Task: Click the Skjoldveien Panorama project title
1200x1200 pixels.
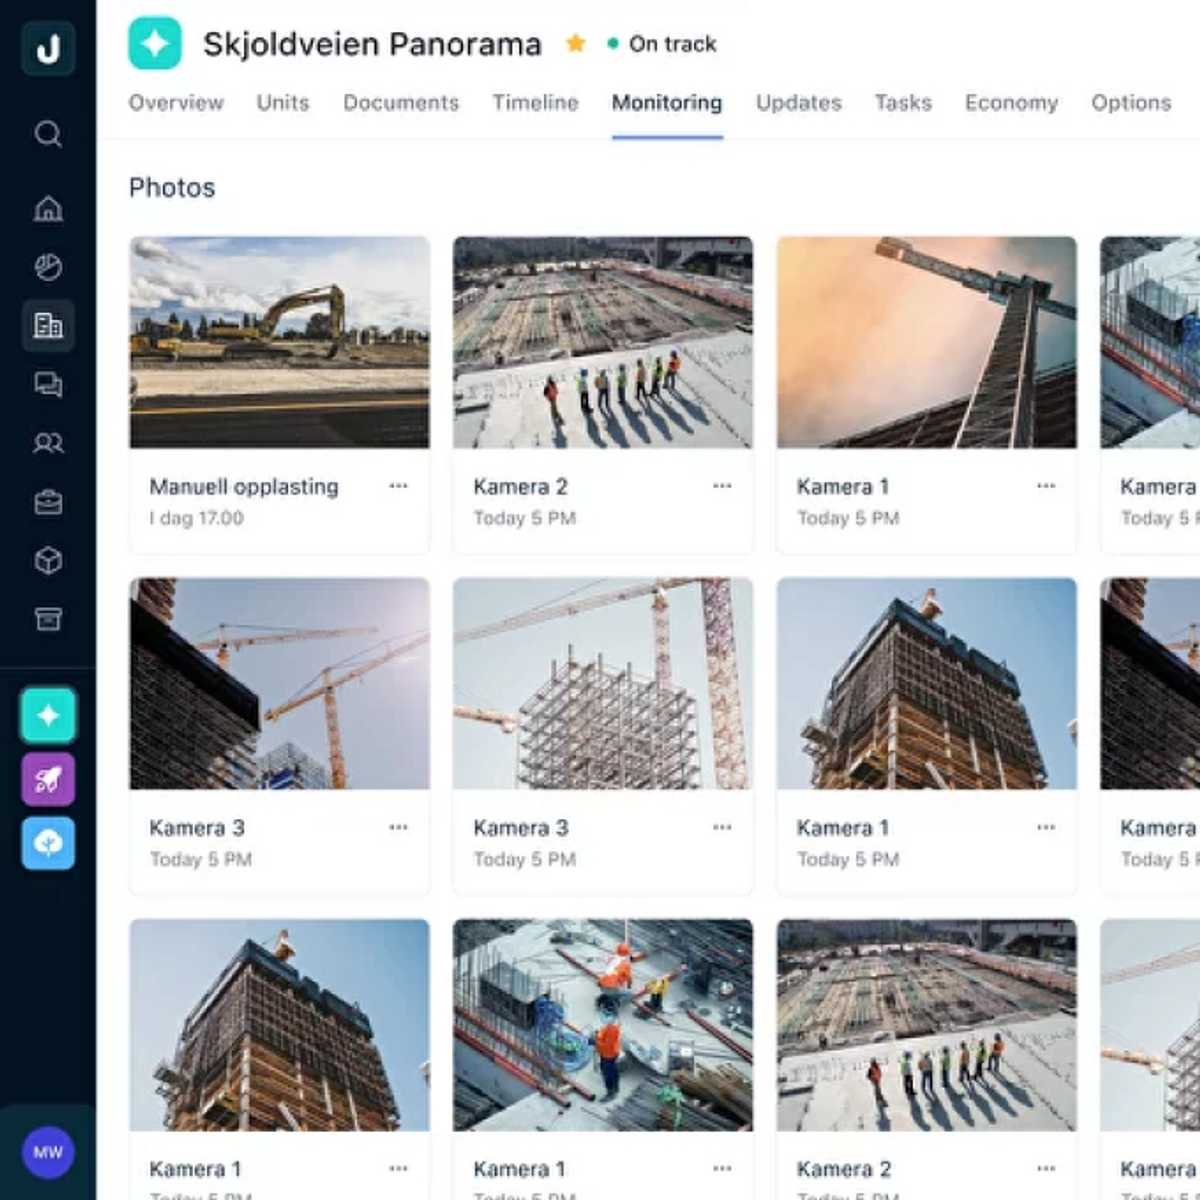Action: pyautogui.click(x=372, y=44)
